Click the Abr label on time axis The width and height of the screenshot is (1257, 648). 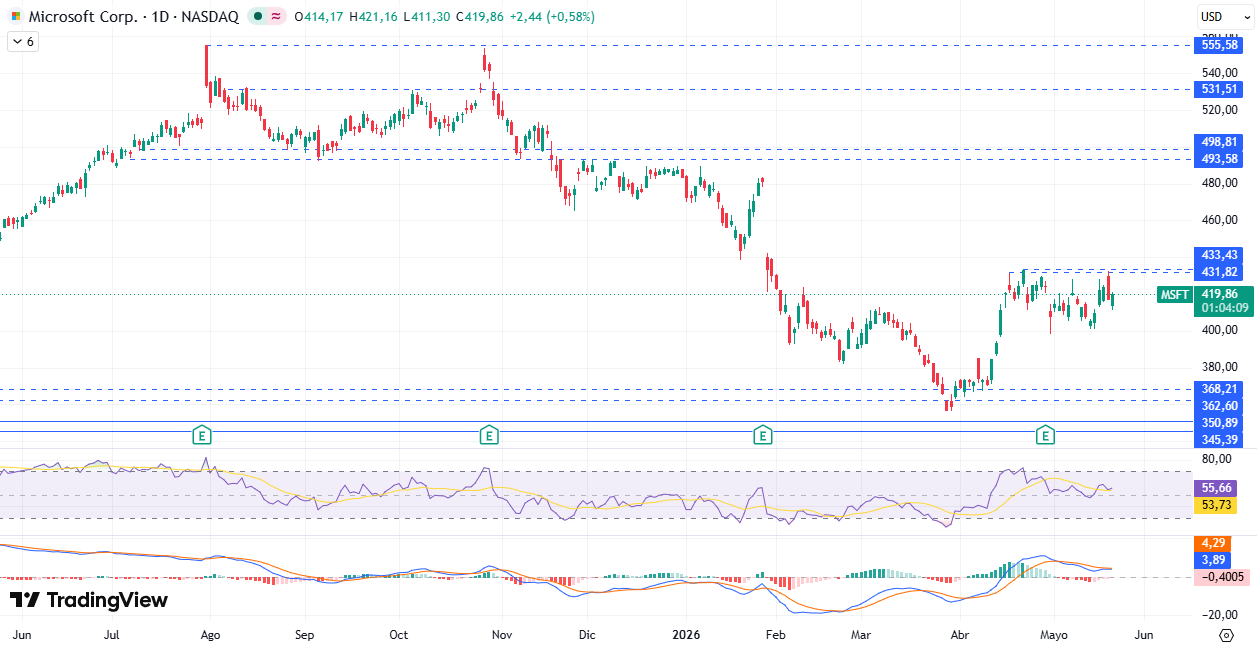click(x=960, y=634)
